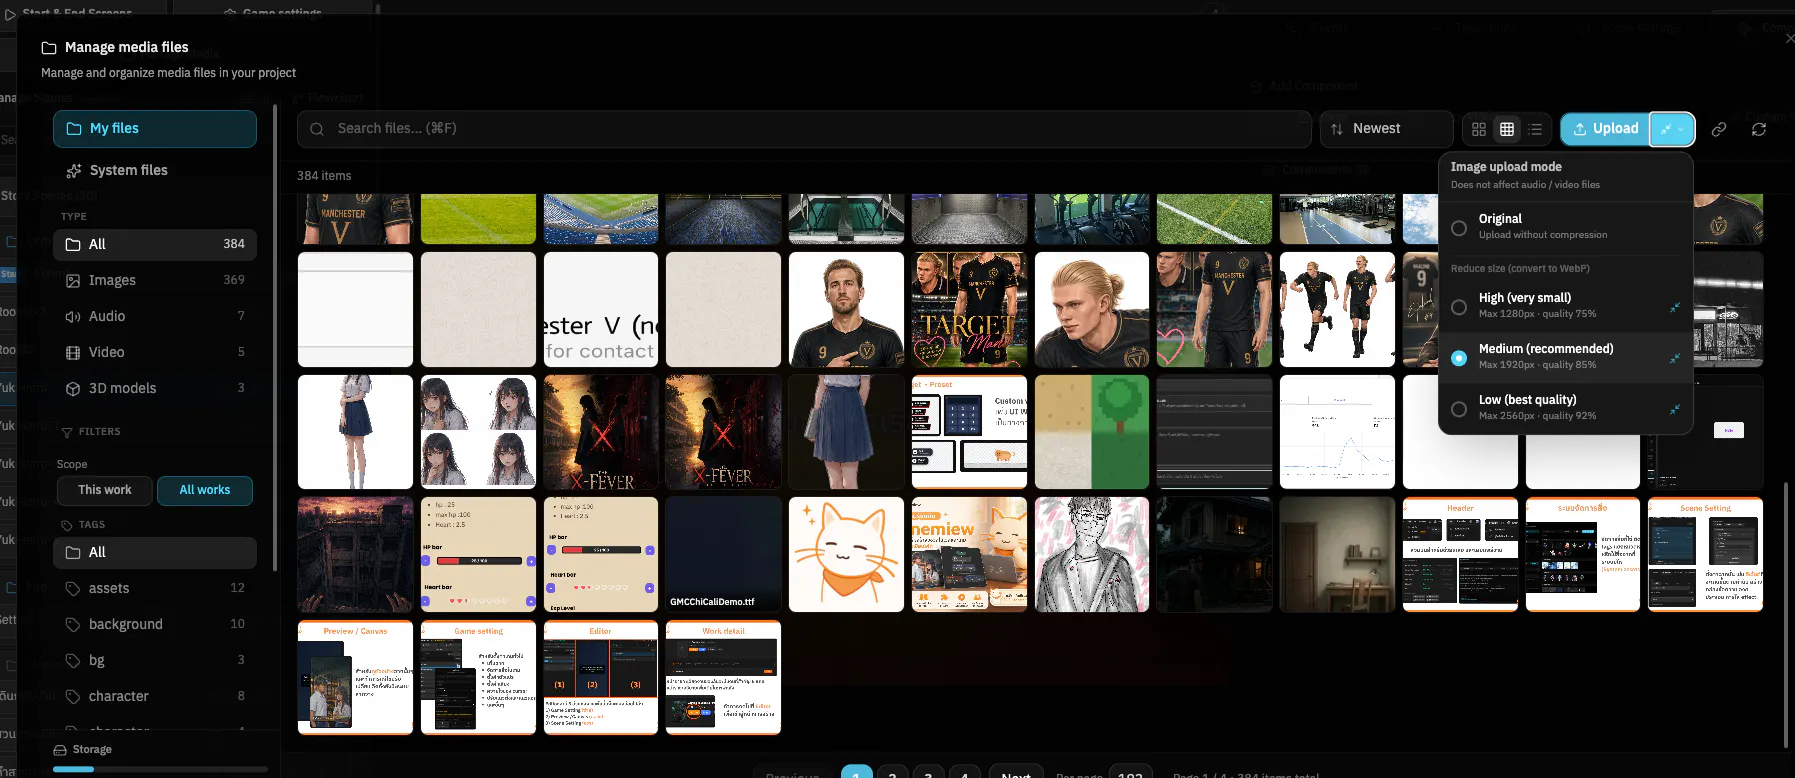Click the 384 items count text
1795x778 pixels.
[324, 176]
